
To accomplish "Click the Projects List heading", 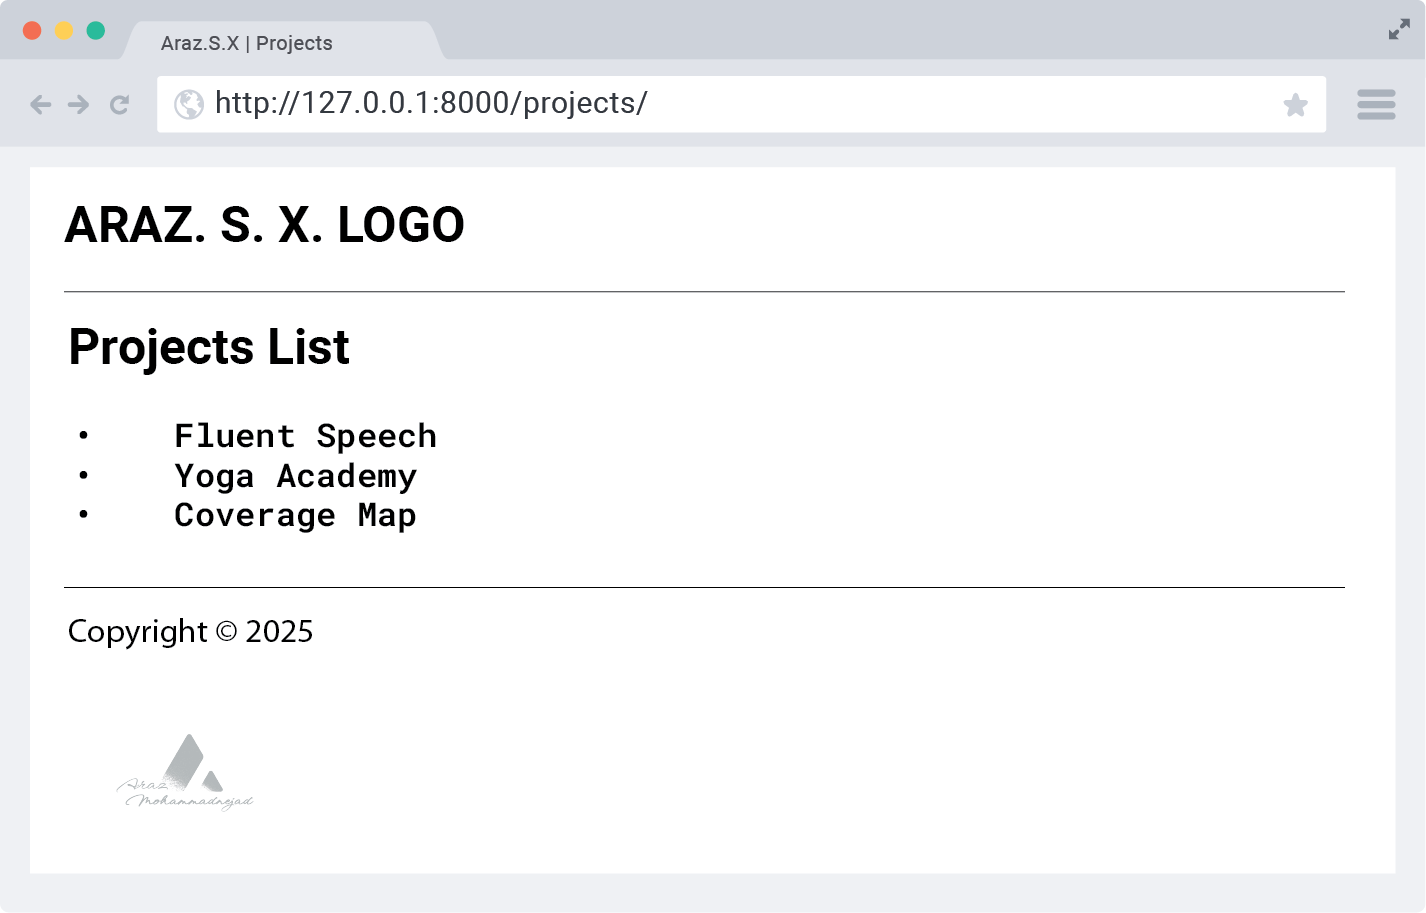I will tap(209, 347).
